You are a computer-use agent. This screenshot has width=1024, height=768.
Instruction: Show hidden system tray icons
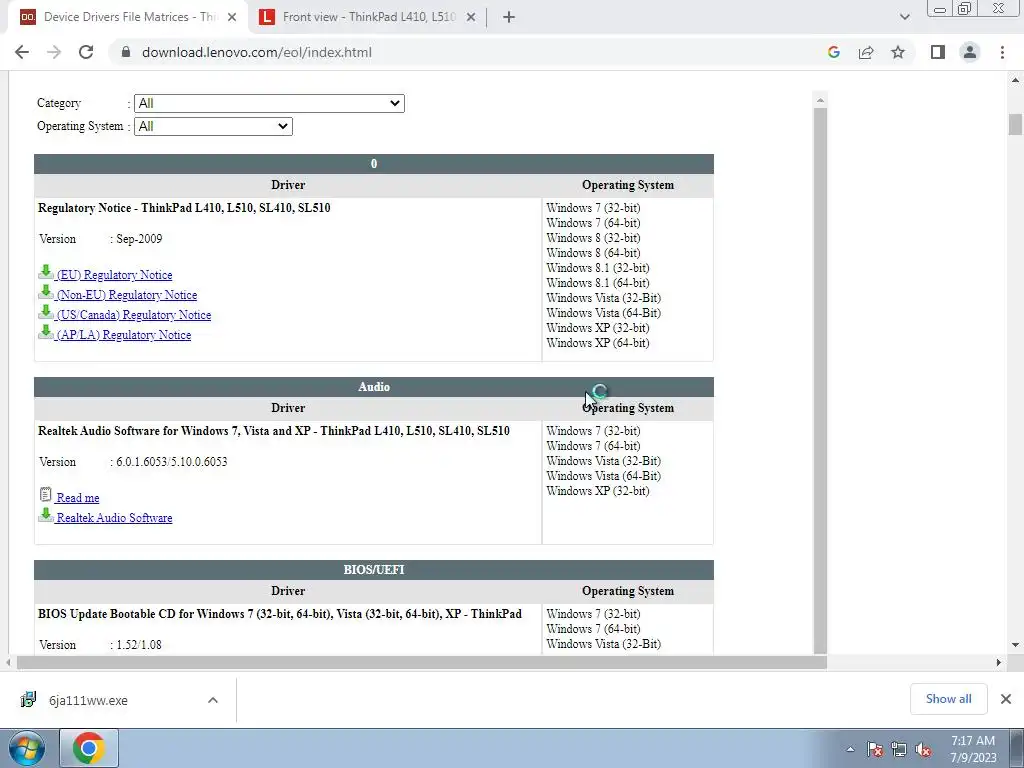coord(850,750)
